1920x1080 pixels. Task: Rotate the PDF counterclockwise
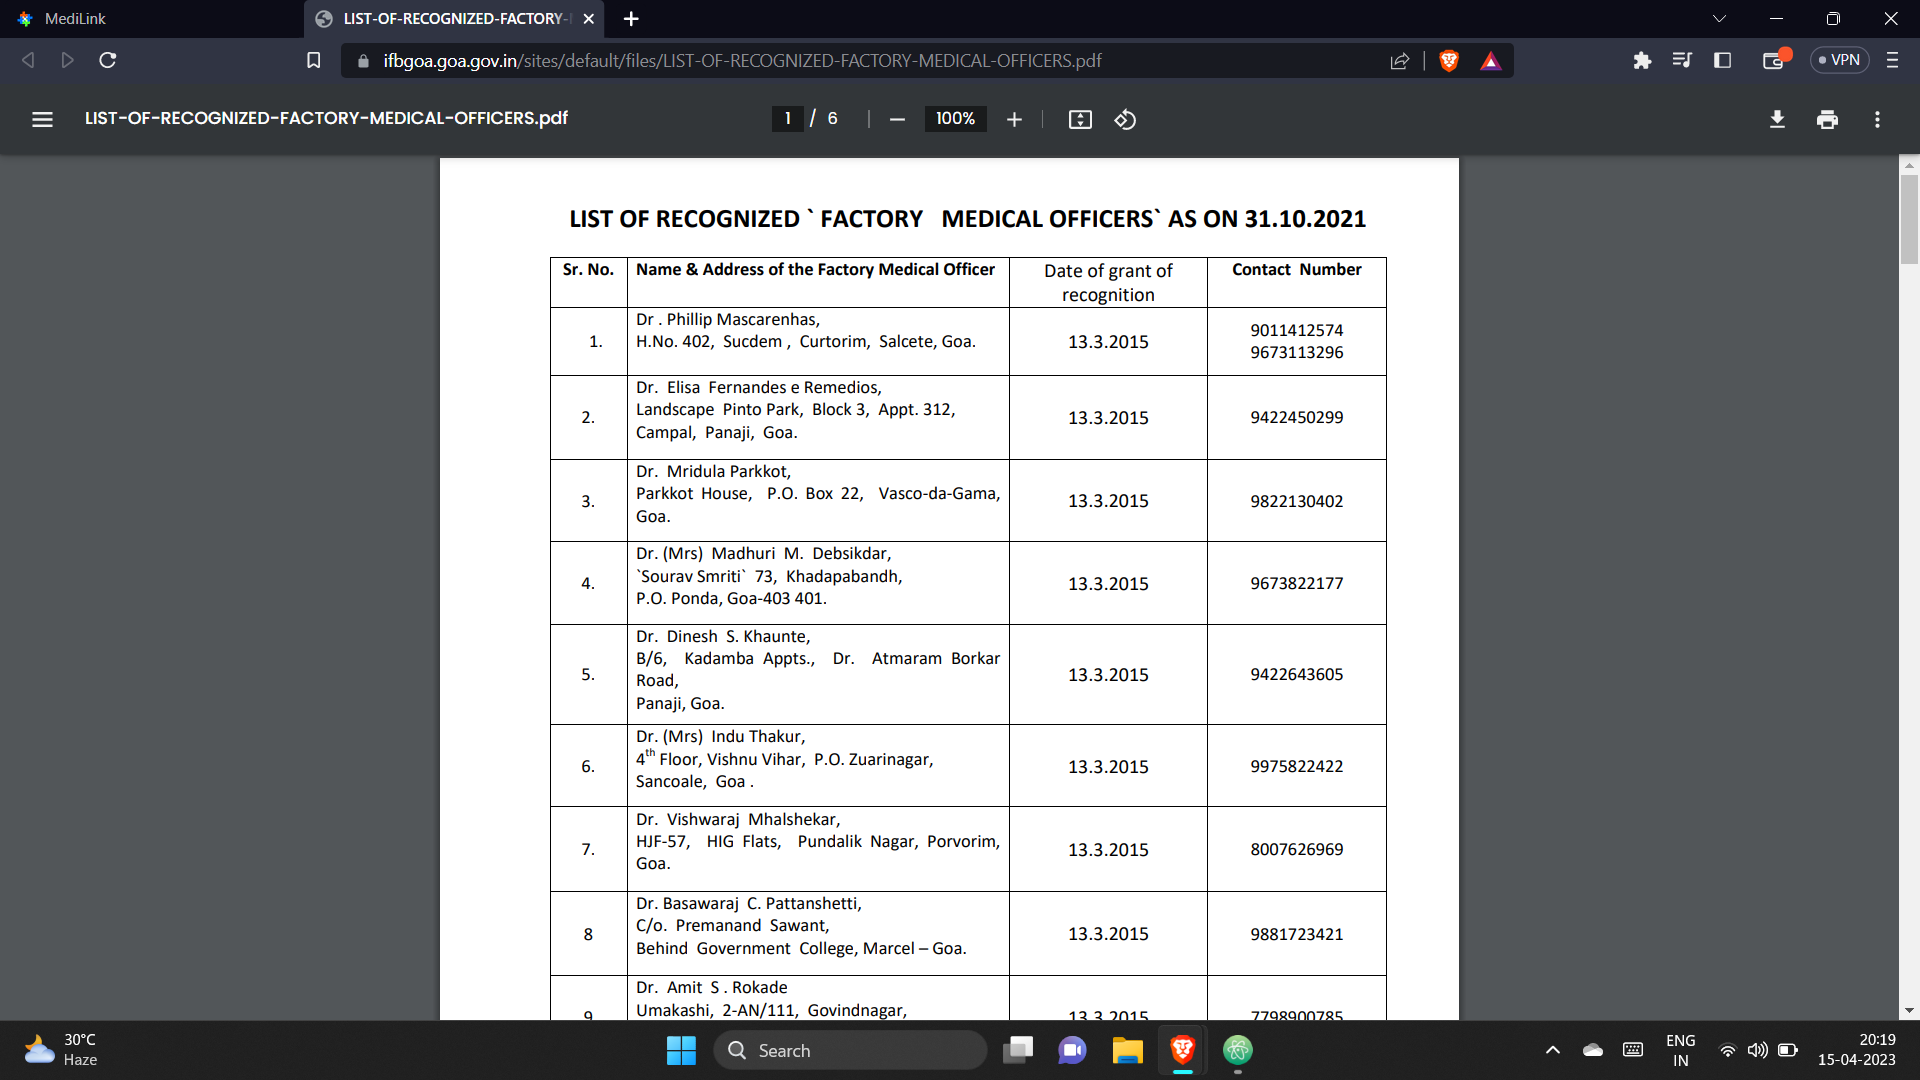(1125, 119)
